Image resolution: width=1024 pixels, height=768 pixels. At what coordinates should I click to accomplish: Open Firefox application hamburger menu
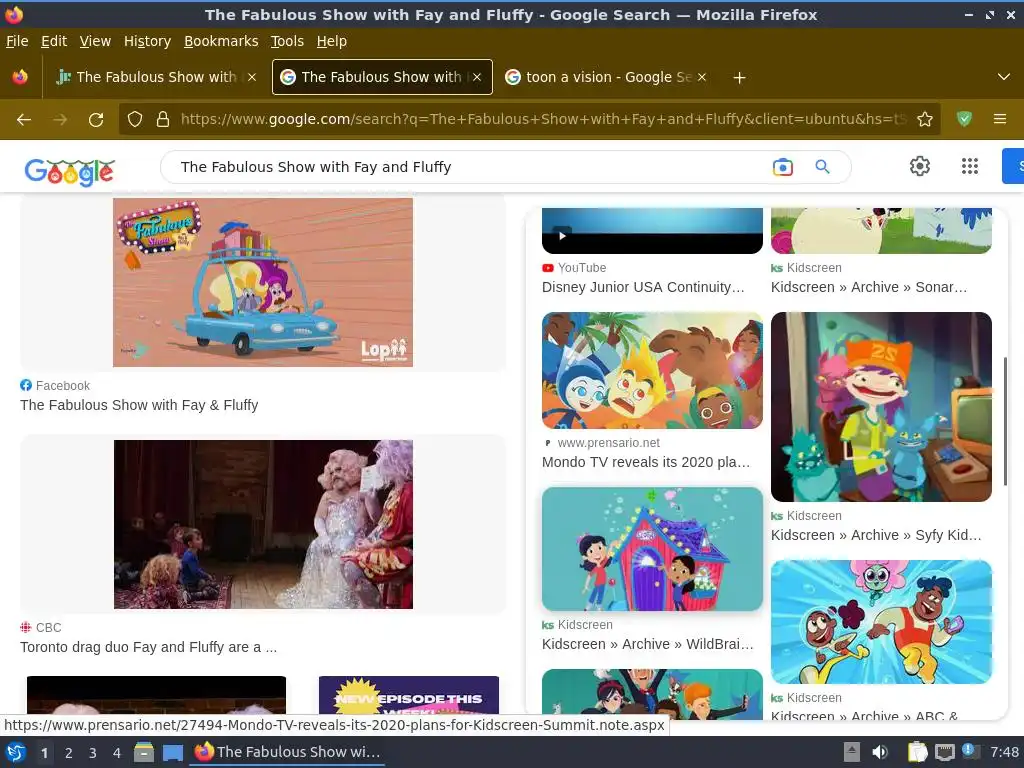[1000, 119]
